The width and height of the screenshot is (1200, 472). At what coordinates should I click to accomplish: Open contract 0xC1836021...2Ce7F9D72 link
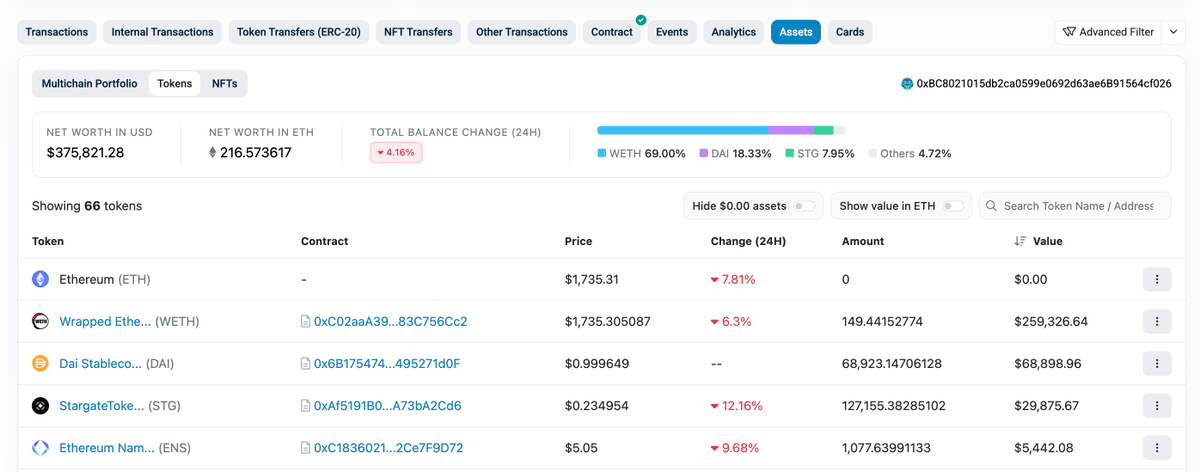tap(388, 448)
